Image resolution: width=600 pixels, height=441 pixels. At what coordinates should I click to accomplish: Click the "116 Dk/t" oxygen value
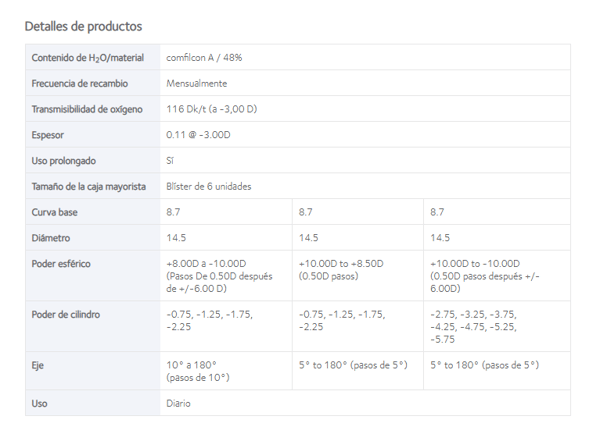tap(211, 109)
